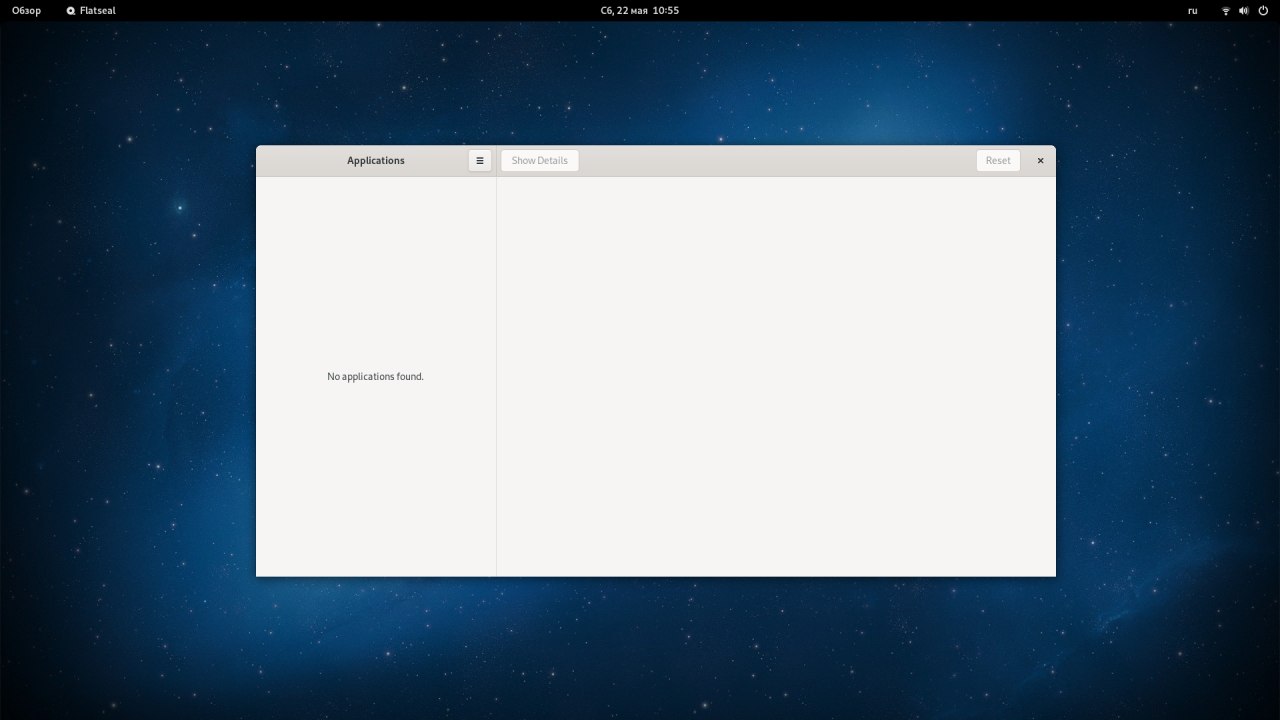
Task: Open the Wi-Fi network status icon
Action: point(1225,10)
